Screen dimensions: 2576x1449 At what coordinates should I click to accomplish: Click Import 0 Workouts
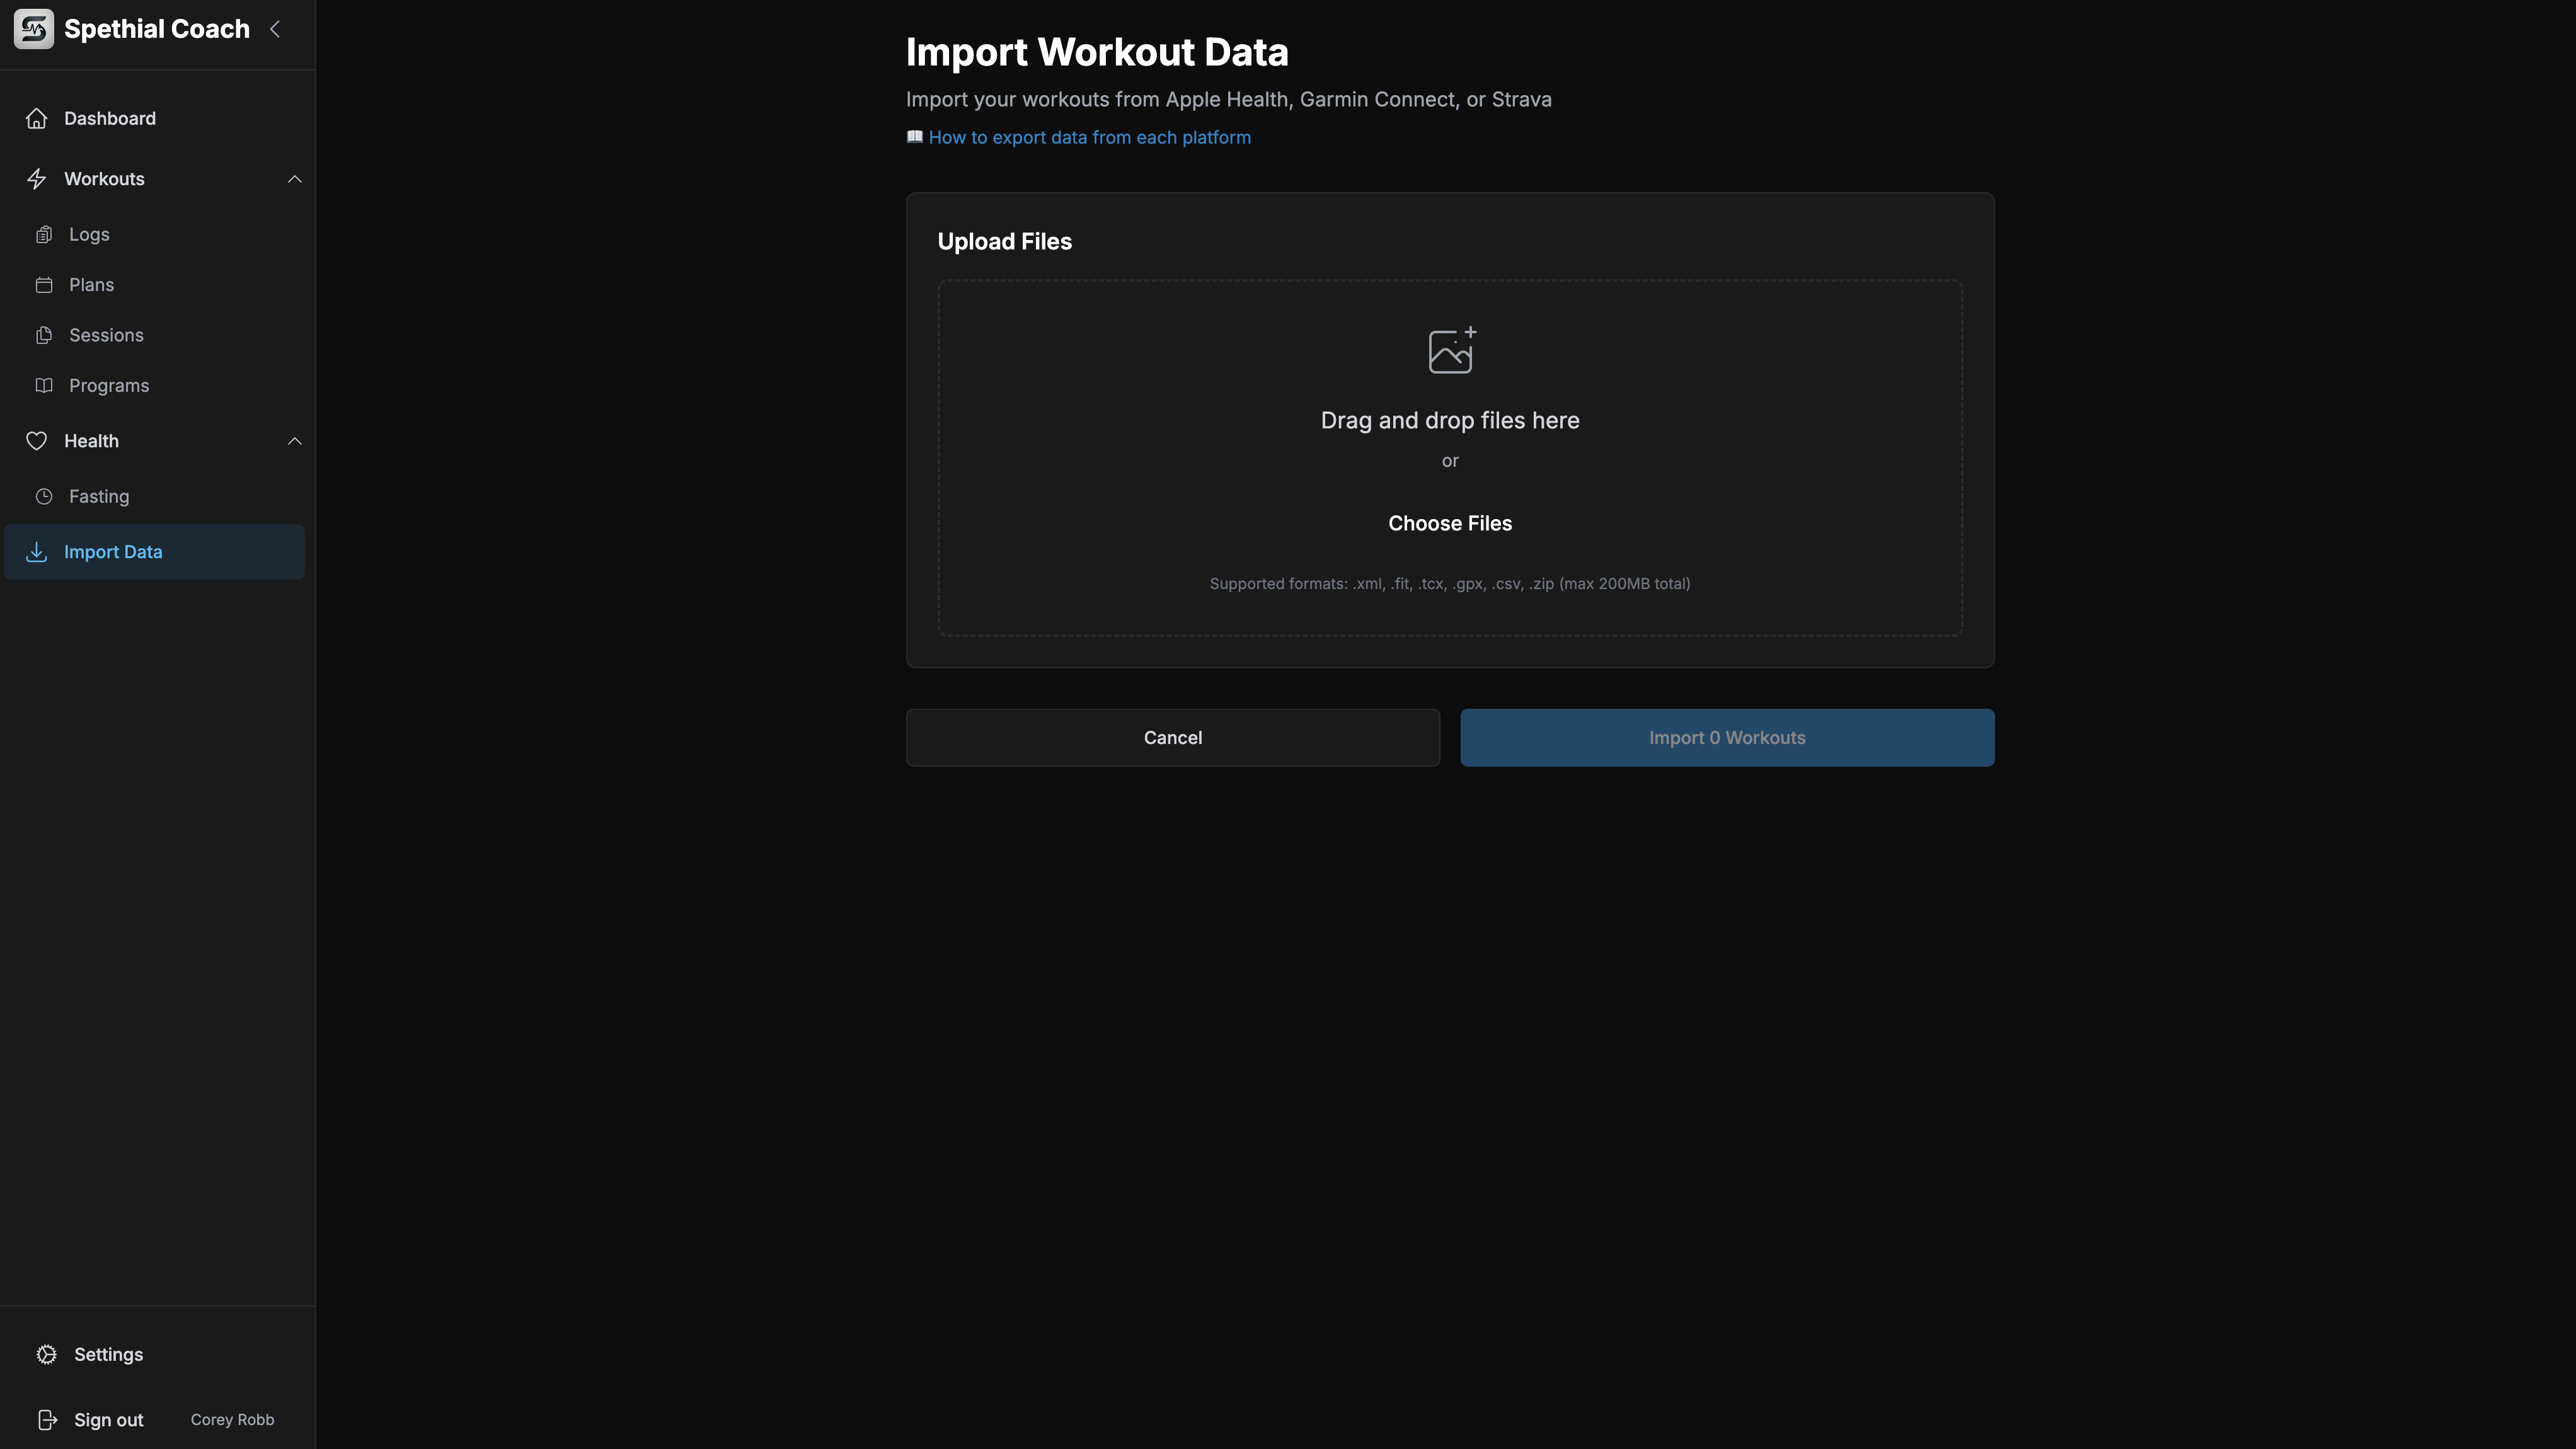(x=1726, y=737)
